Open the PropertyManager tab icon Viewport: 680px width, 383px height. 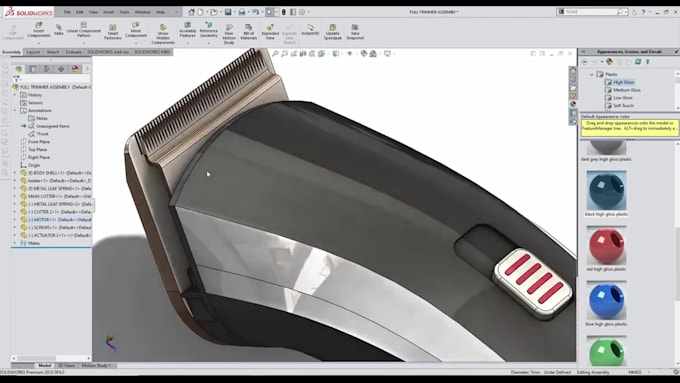coord(33,69)
